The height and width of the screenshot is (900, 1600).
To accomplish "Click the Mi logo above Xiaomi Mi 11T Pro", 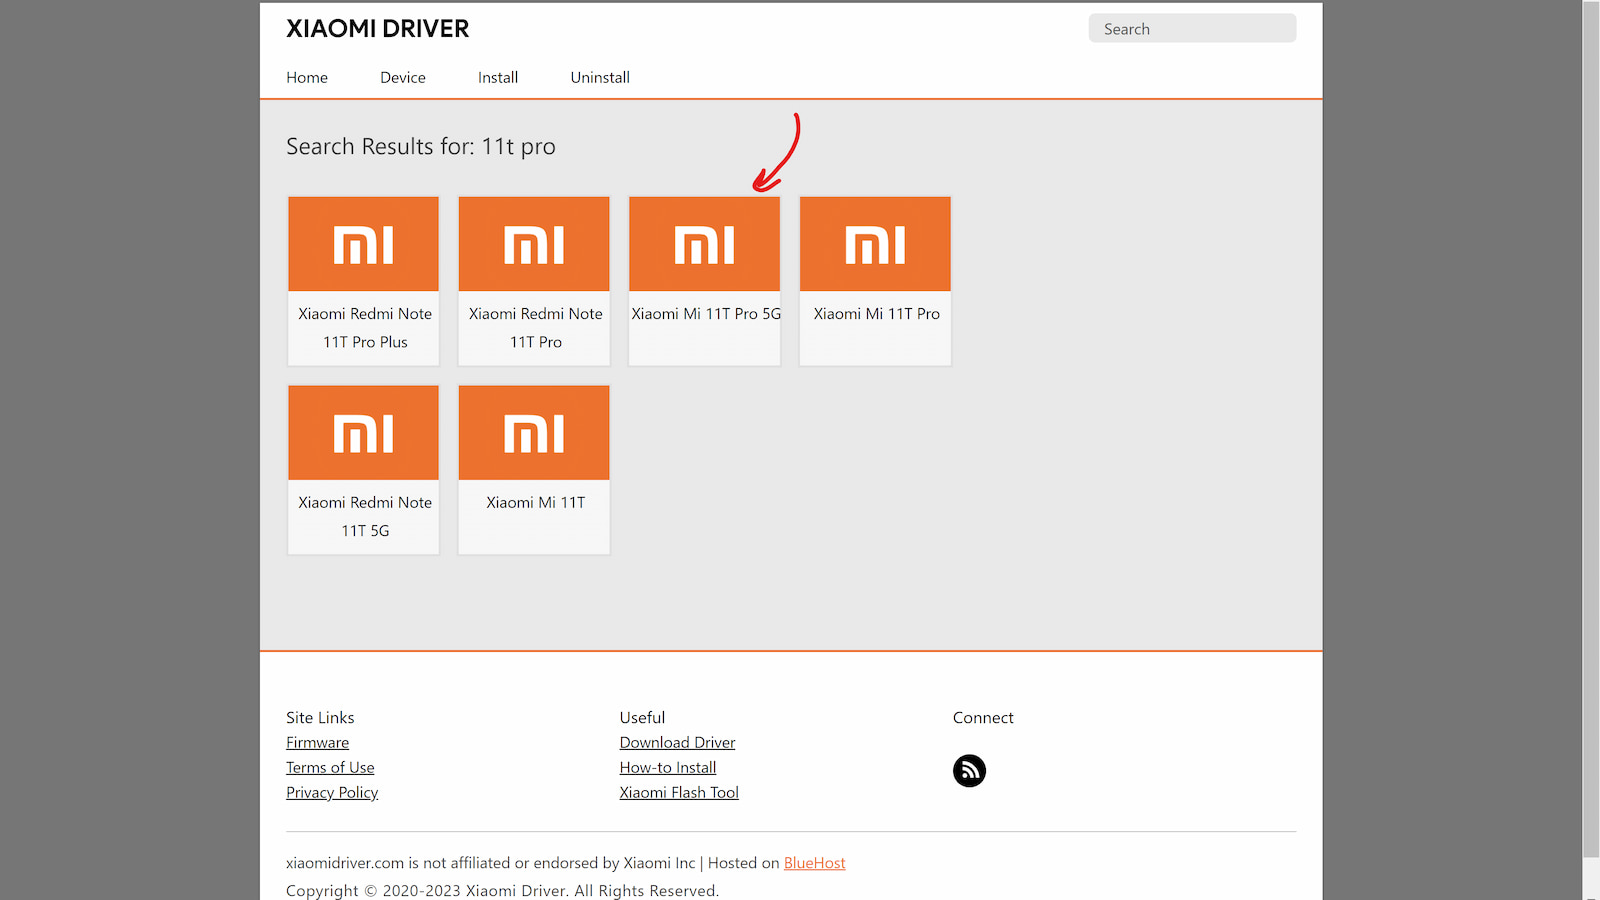I will pyautogui.click(x=875, y=244).
